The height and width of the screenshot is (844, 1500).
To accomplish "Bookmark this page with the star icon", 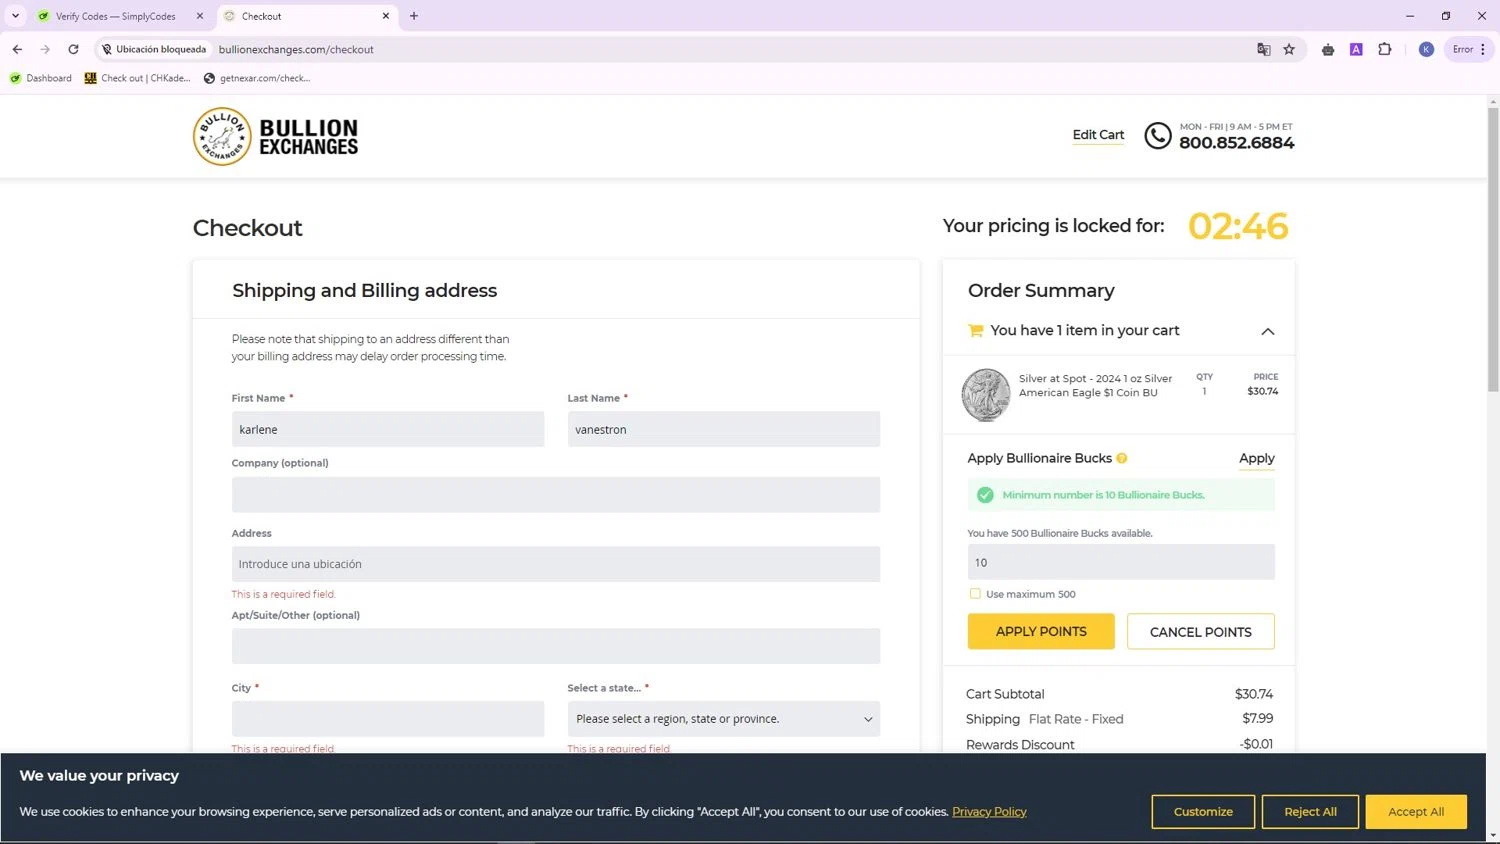I will click(x=1289, y=49).
